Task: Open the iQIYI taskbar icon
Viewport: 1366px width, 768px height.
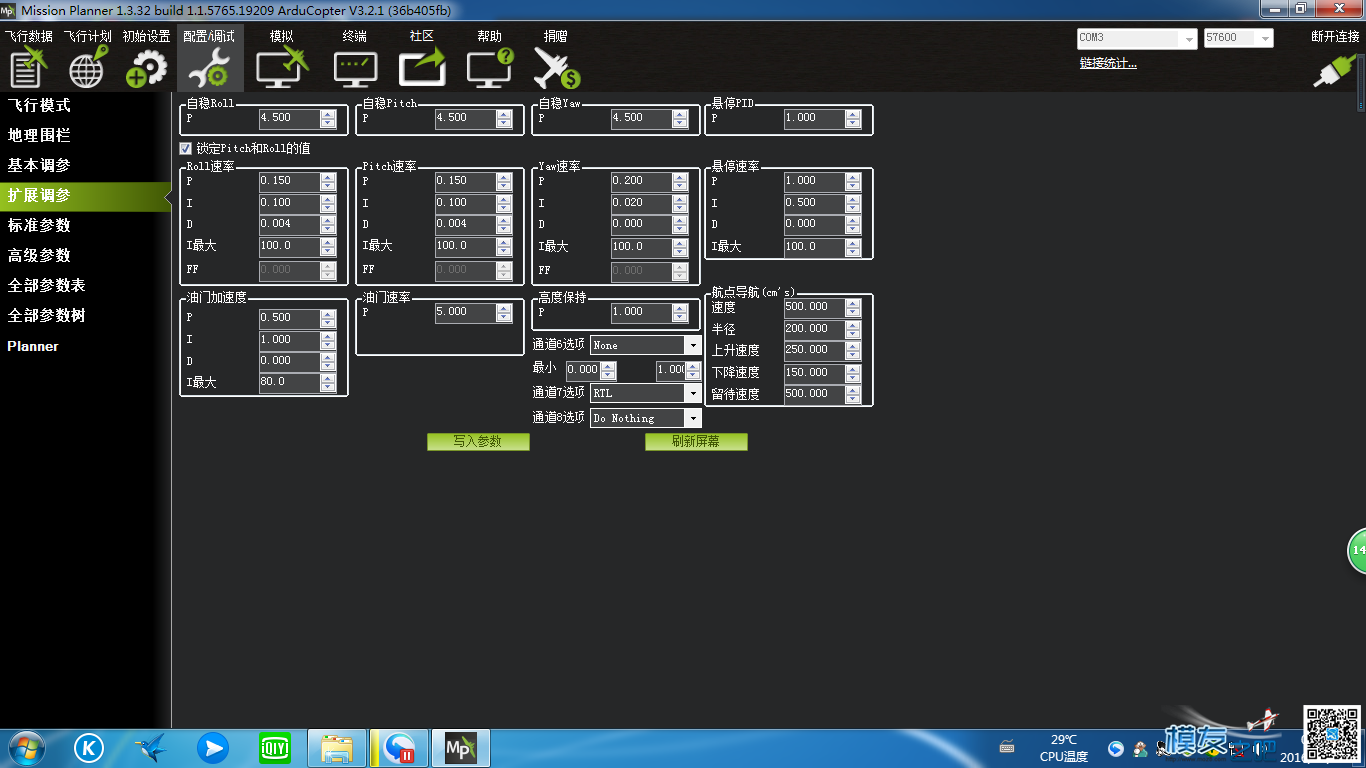Action: point(274,748)
